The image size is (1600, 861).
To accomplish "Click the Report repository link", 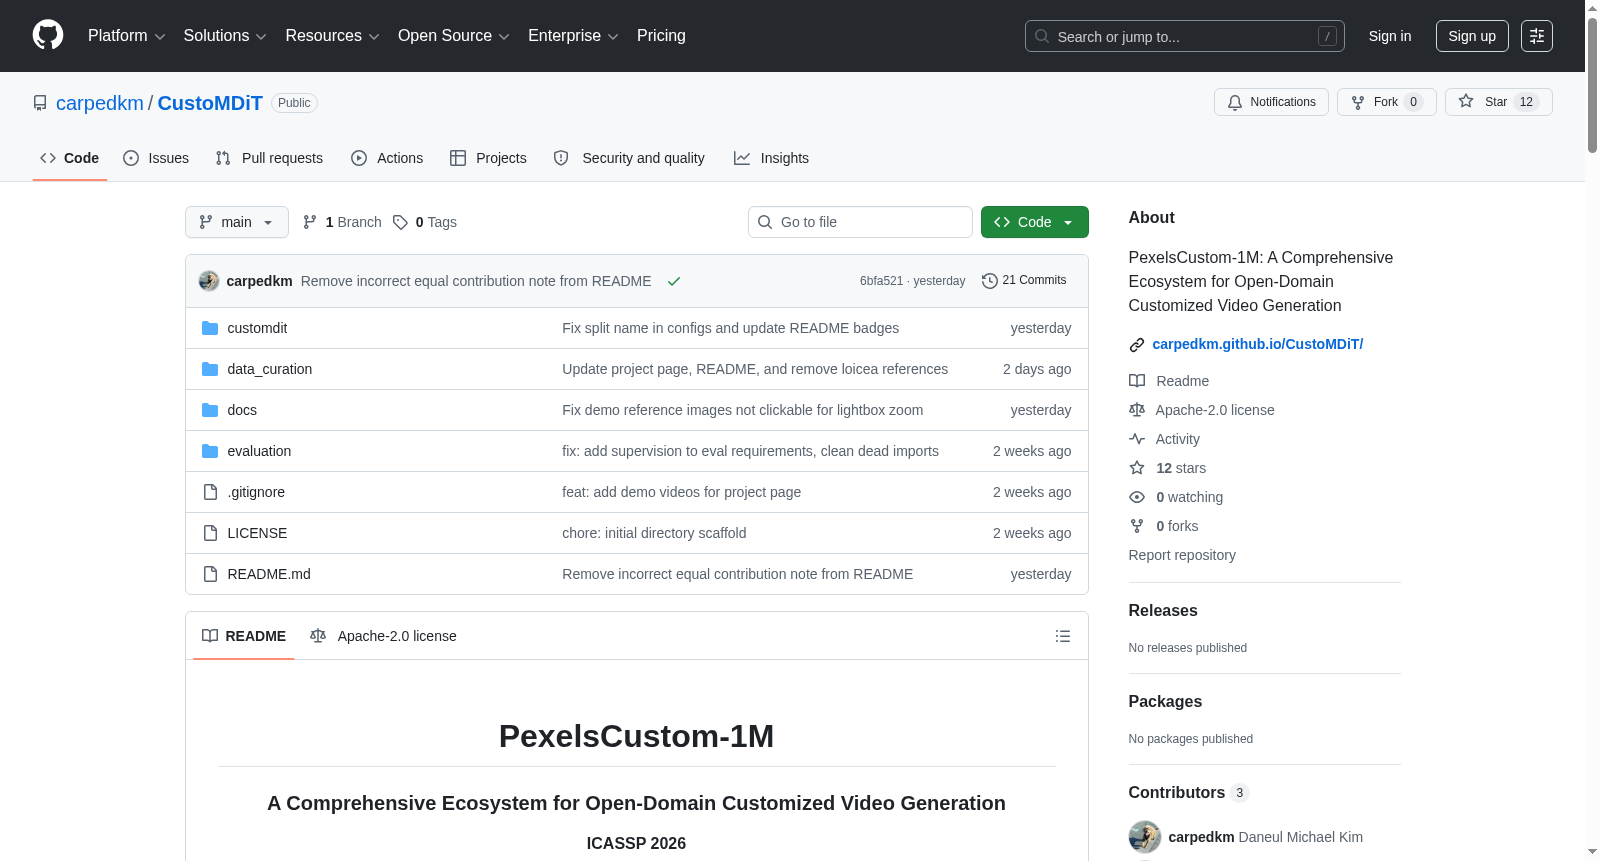I will 1182,555.
